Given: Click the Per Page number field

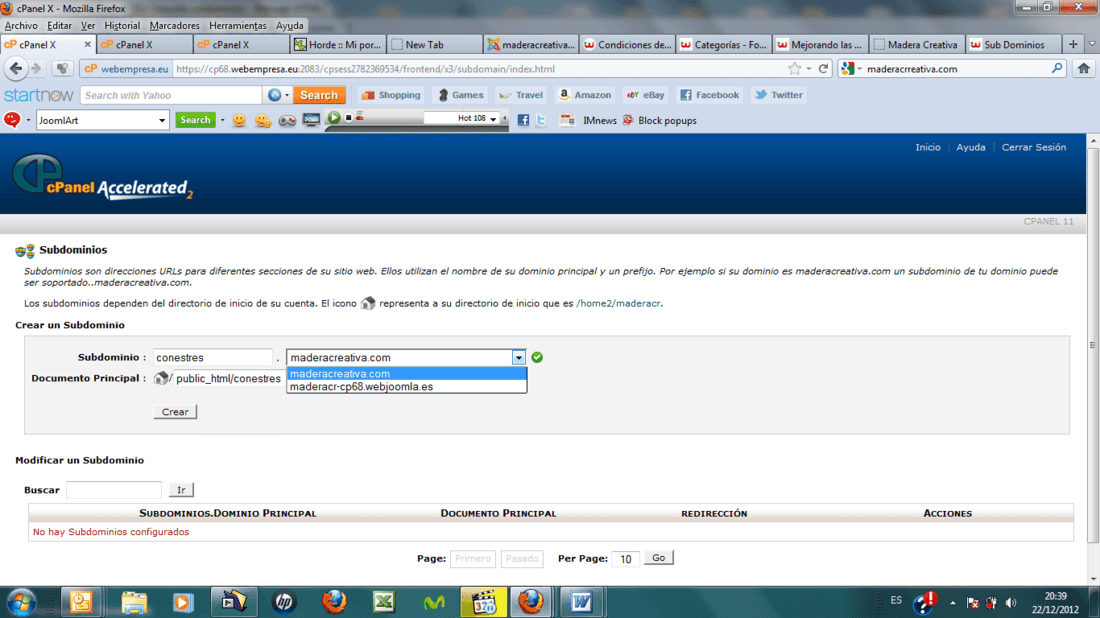Looking at the screenshot, I should [625, 559].
